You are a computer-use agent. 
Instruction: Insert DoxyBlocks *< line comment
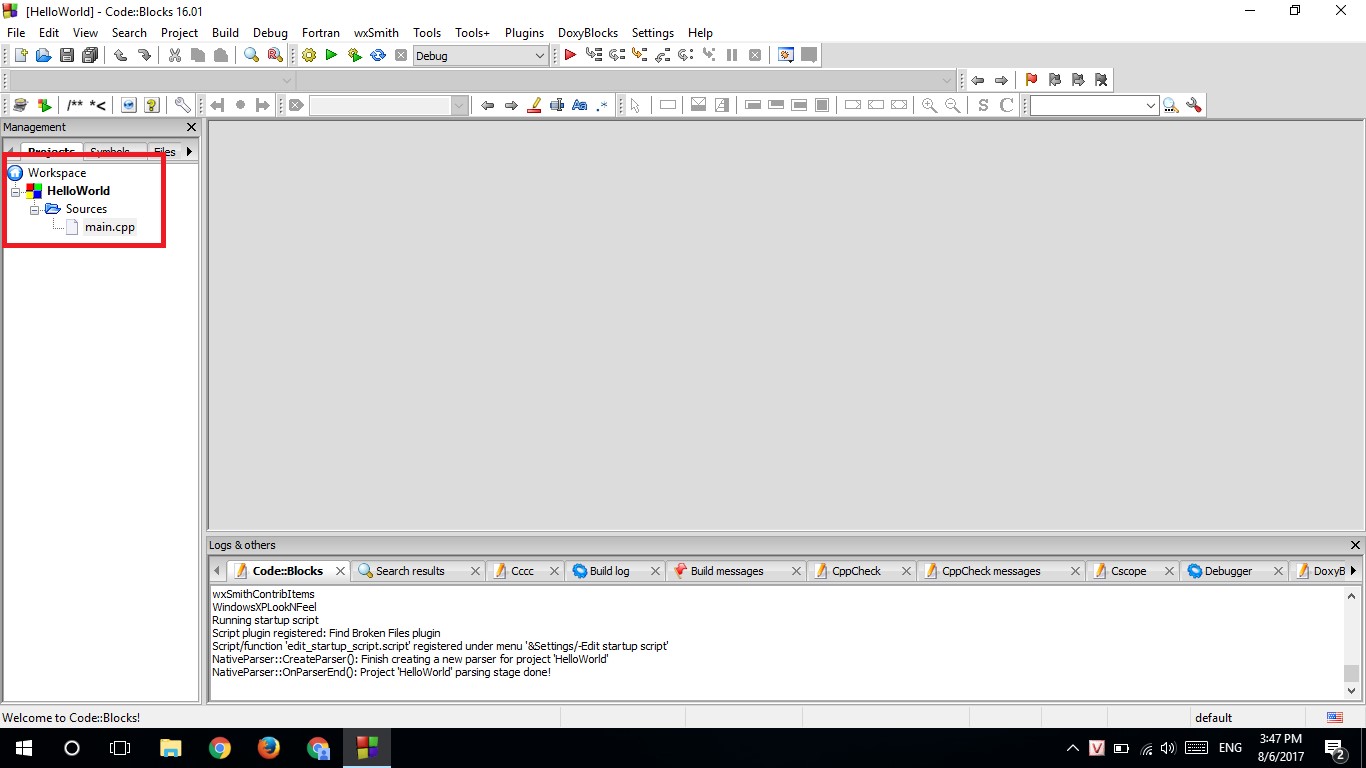click(98, 105)
